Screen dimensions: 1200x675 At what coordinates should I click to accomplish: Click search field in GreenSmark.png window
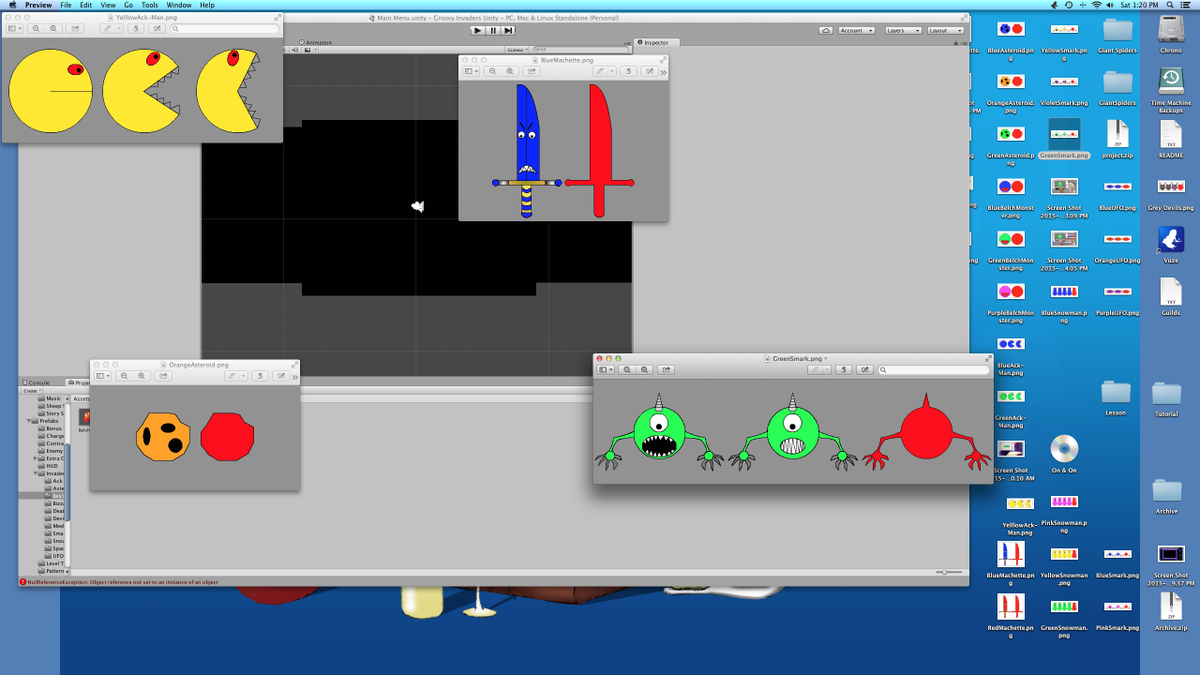pyautogui.click(x=934, y=369)
